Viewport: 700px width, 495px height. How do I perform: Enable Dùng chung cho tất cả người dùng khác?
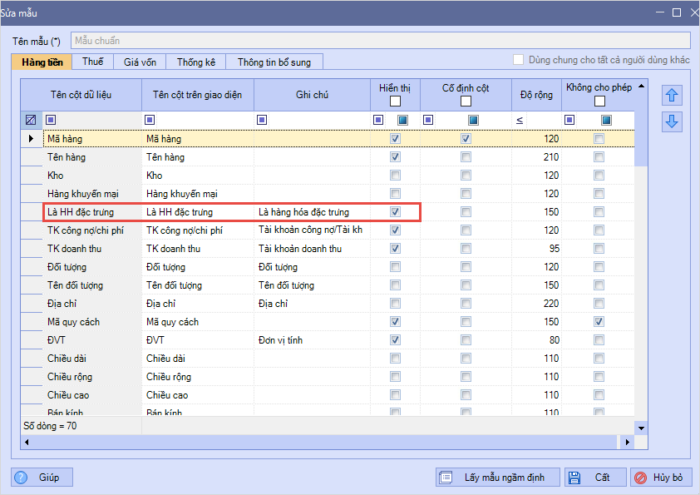point(518,60)
